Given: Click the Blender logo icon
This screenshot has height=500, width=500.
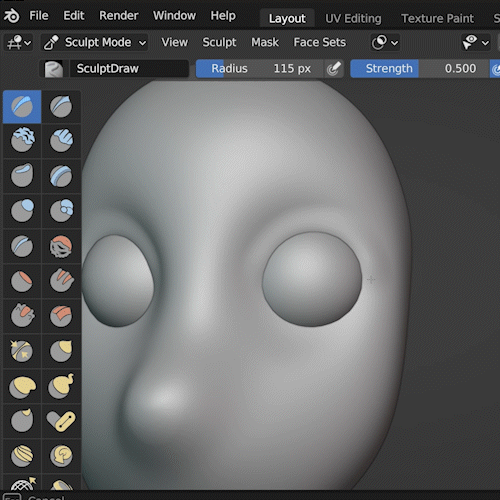Looking at the screenshot, I should (12, 16).
